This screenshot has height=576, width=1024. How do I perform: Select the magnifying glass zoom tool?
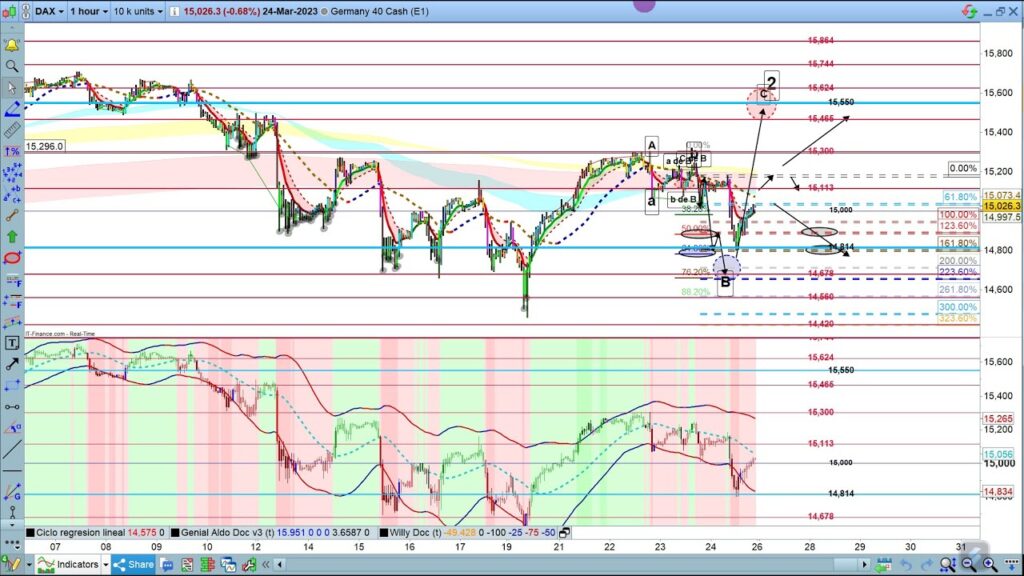[x=12, y=66]
